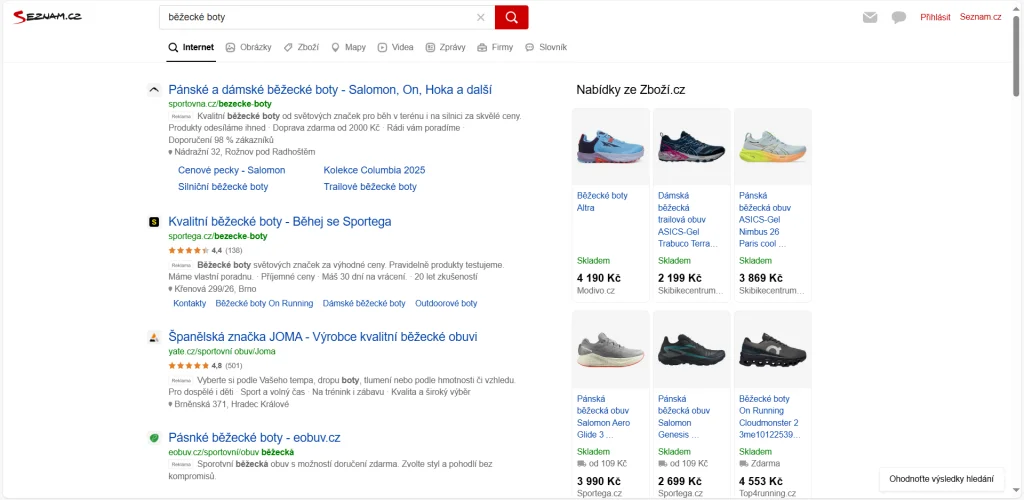The image size is (1024, 500).
Task: Click Ohodnotte výsledky hledání button
Action: tap(941, 478)
